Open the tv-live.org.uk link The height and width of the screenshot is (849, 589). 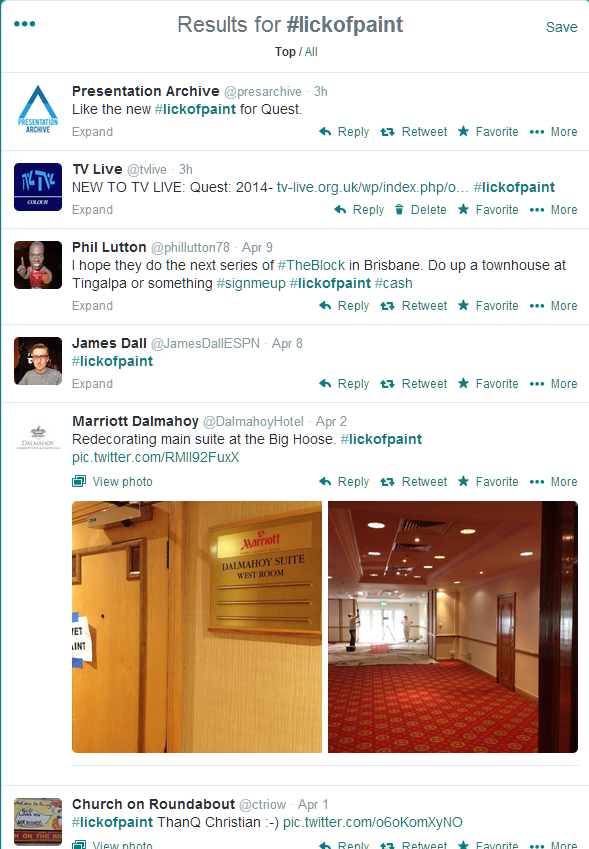pos(372,187)
